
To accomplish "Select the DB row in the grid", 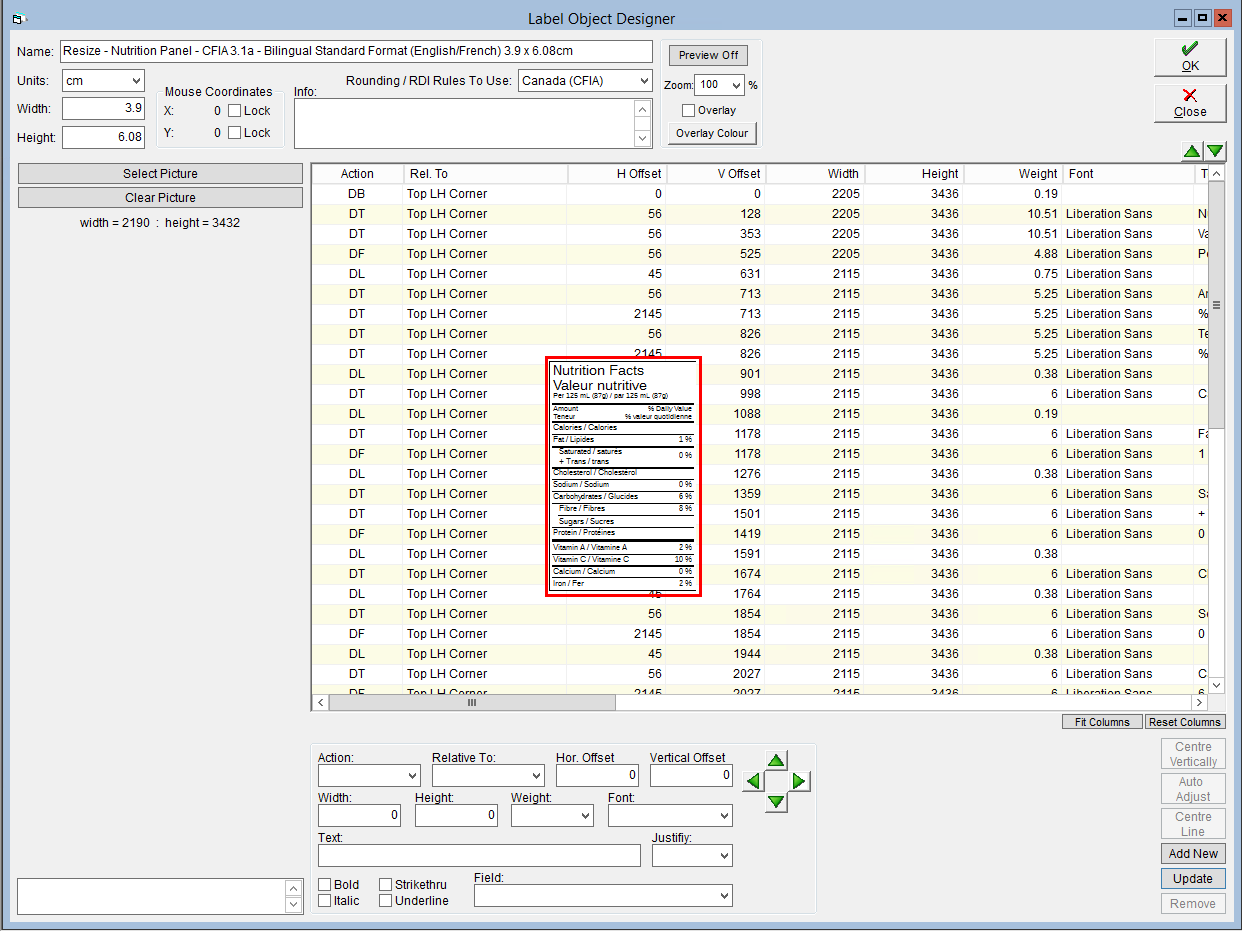I will [760, 194].
